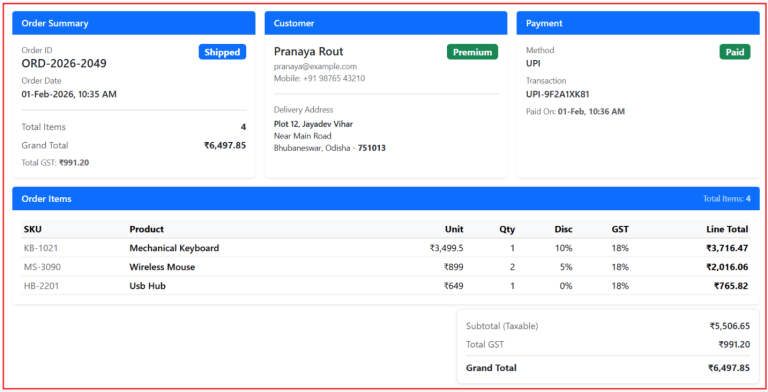Viewport: 768px width, 392px height.
Task: Click address line Near Main Road
Action: pos(303,136)
